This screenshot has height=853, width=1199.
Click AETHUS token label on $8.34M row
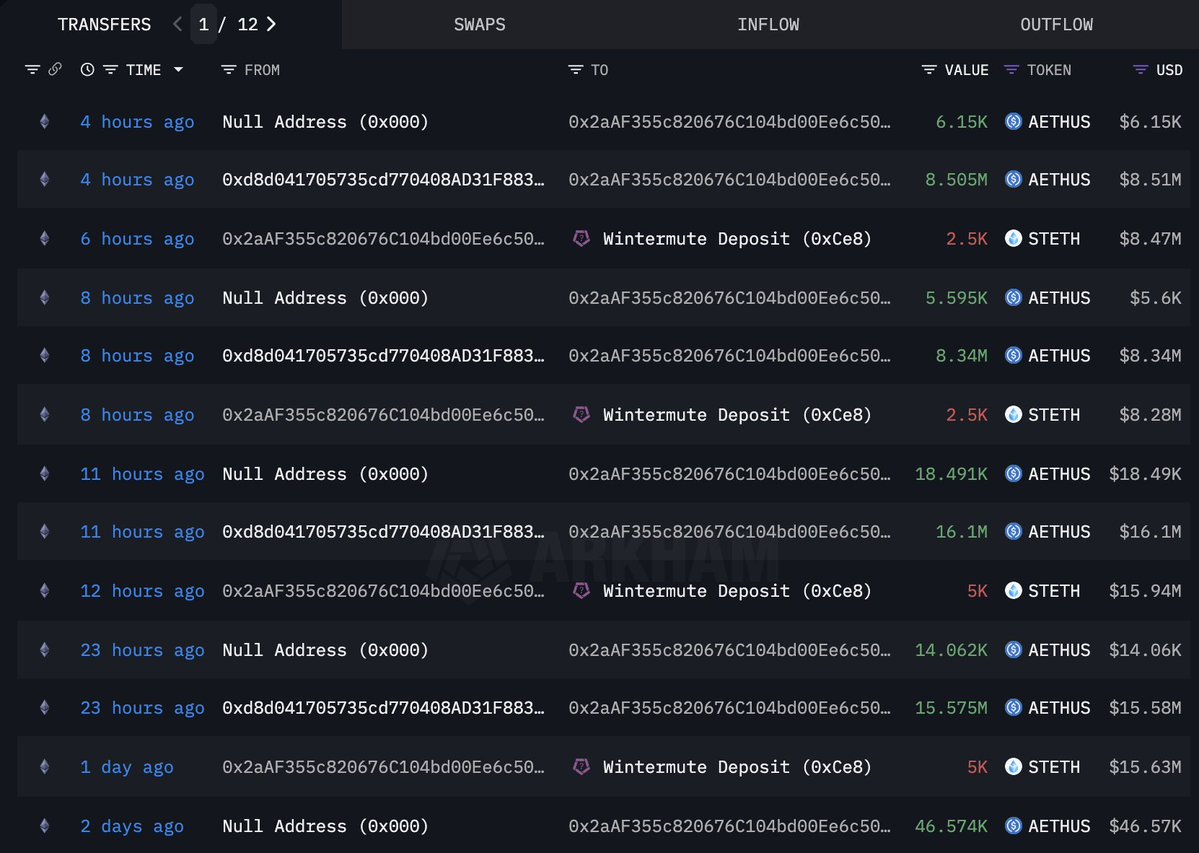coord(1059,355)
